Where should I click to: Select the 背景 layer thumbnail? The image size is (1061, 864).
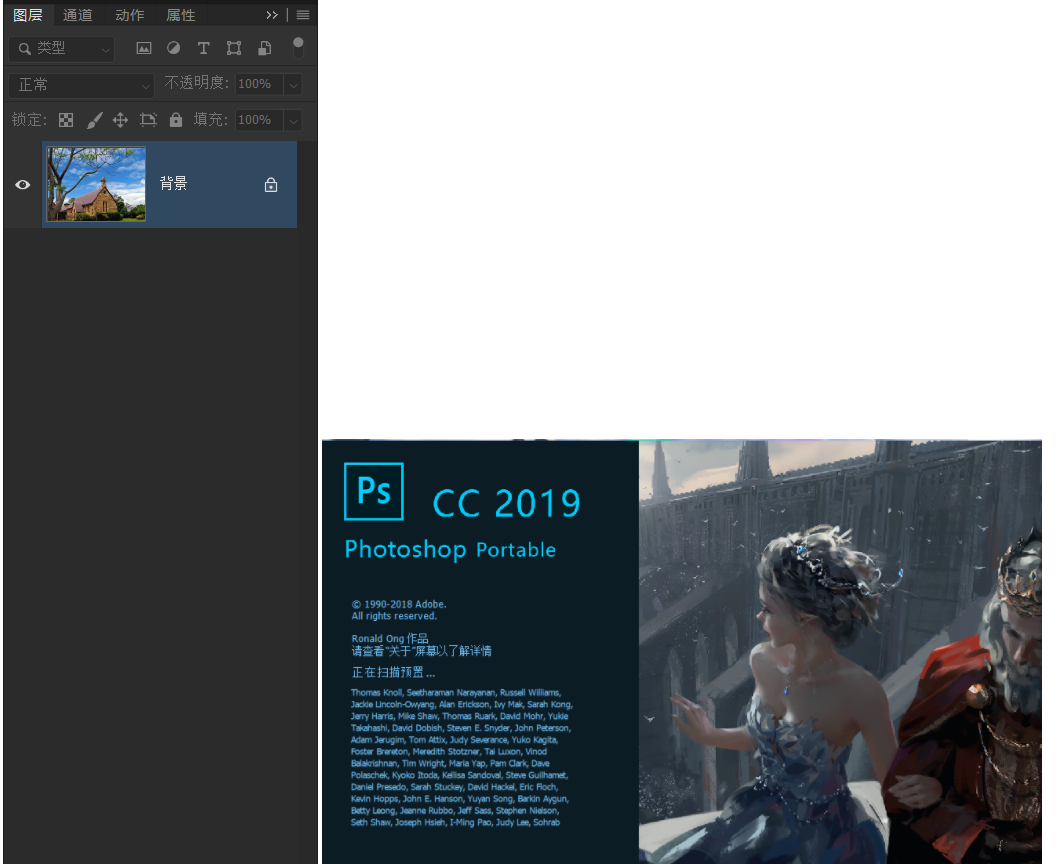click(x=96, y=184)
